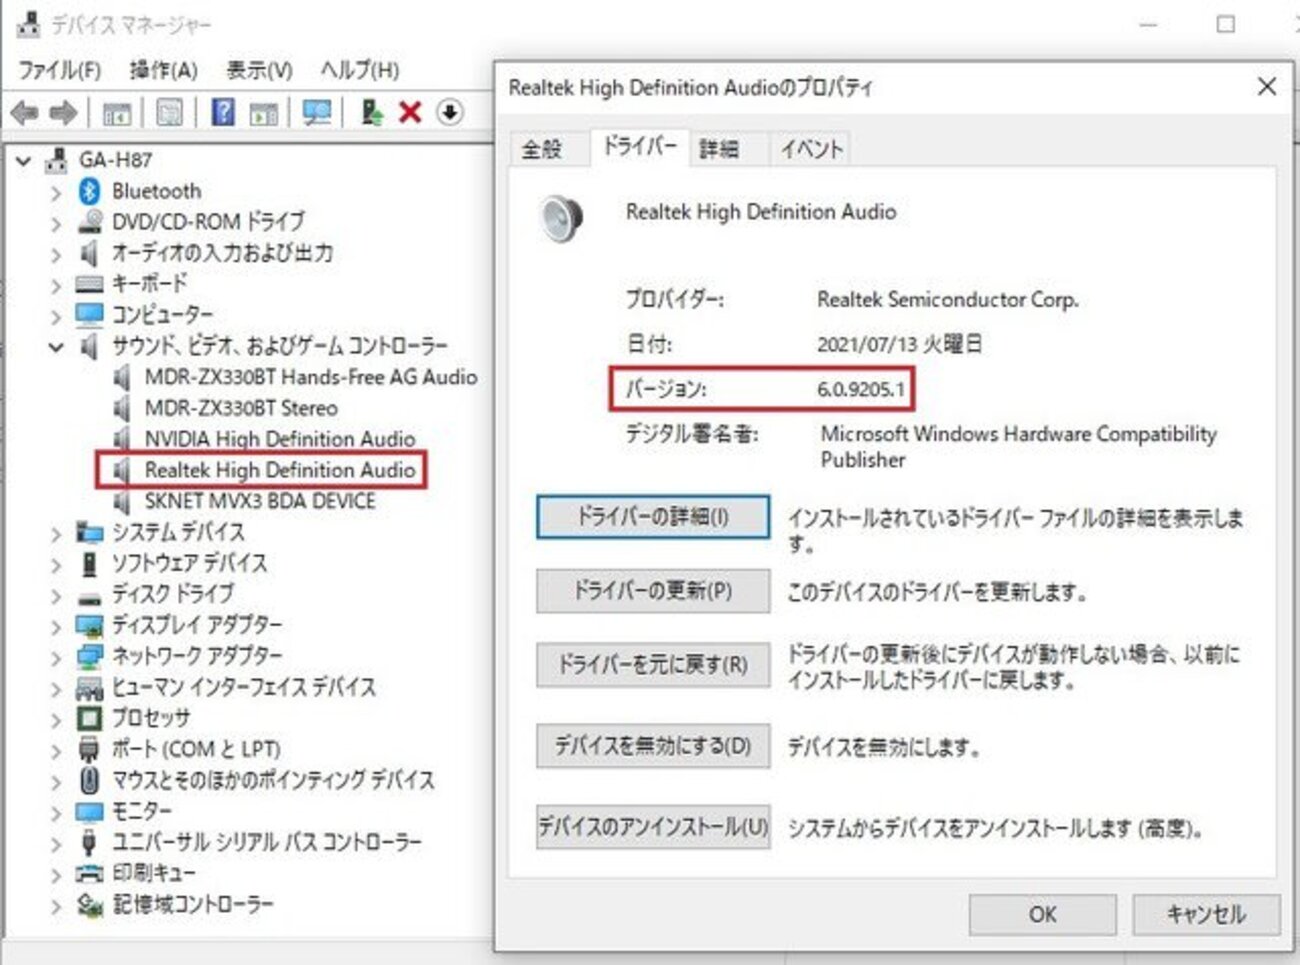Click the scan for hardware changes monitor icon
This screenshot has height=965, width=1300.
(317, 112)
